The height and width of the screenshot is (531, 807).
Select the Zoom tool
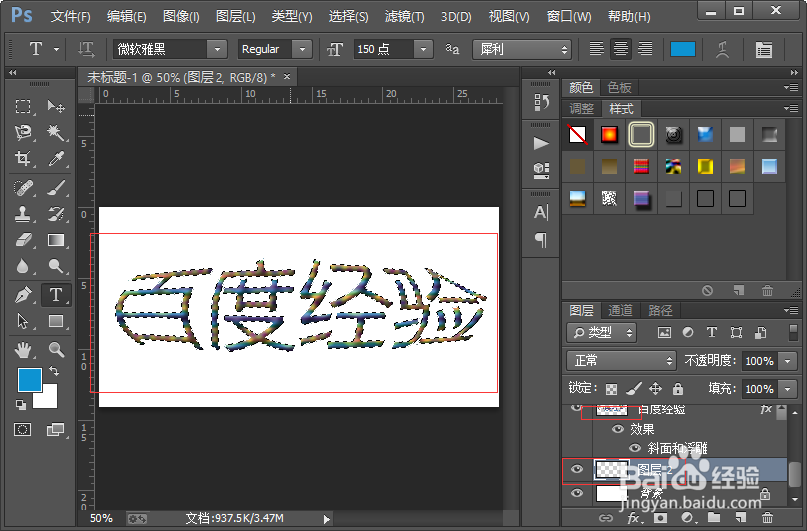[x=56, y=350]
